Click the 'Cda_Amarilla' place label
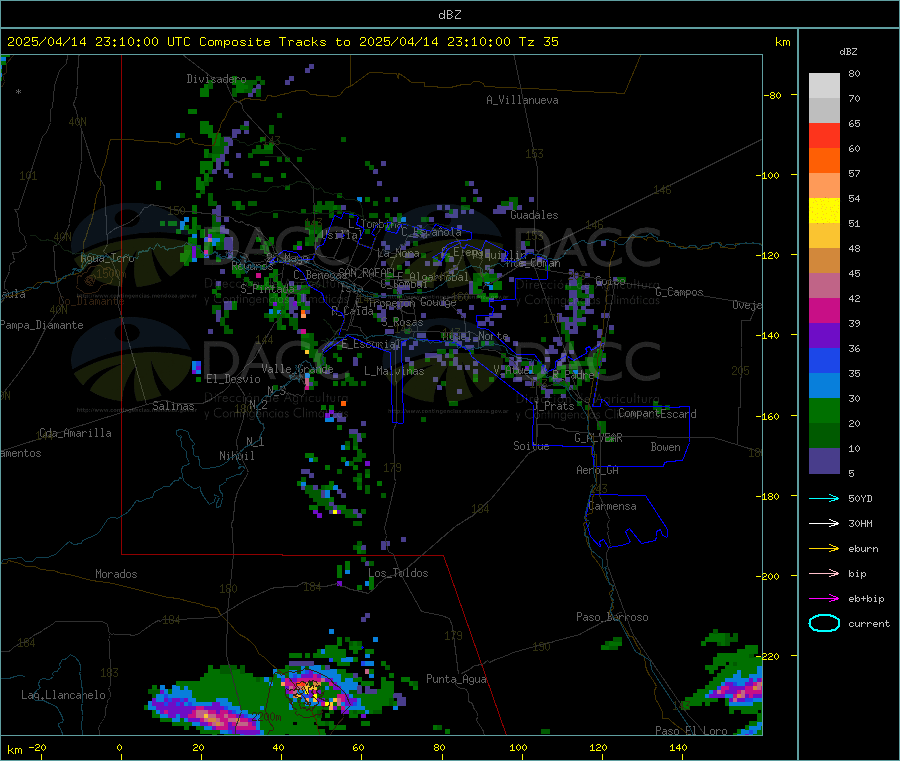 (x=76, y=433)
